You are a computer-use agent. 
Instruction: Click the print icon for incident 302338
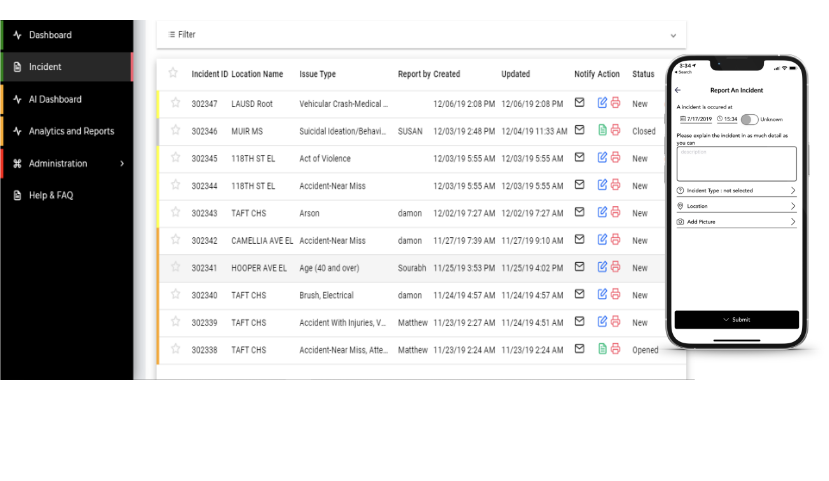pos(616,349)
